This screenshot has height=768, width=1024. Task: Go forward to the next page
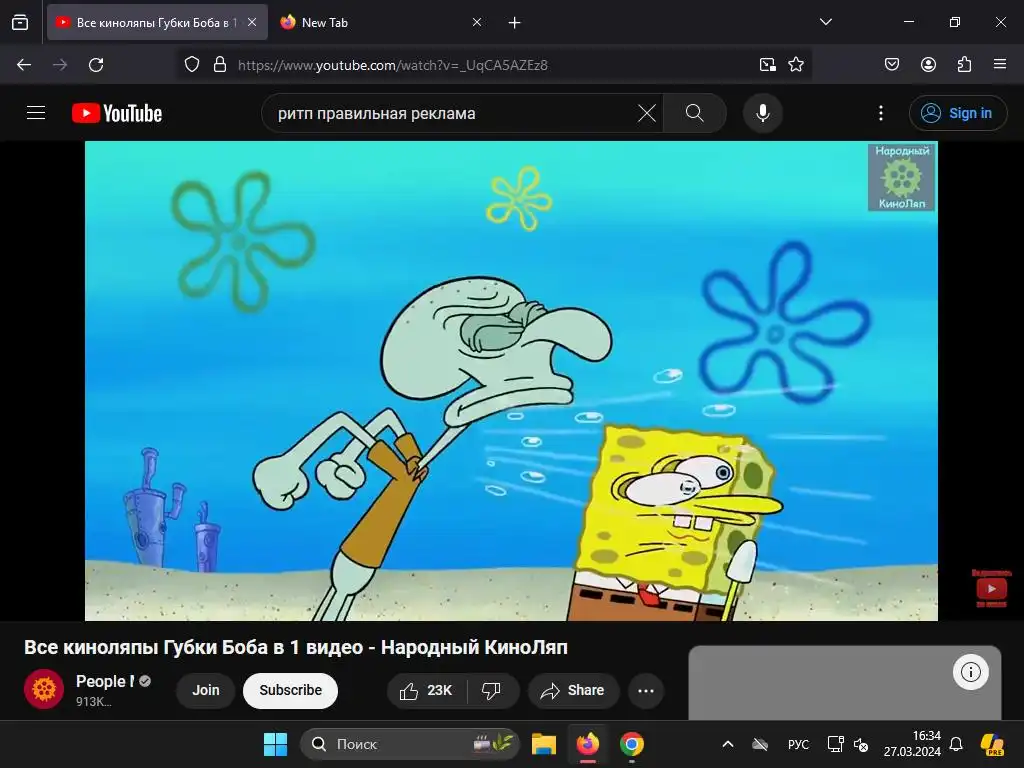[60, 65]
